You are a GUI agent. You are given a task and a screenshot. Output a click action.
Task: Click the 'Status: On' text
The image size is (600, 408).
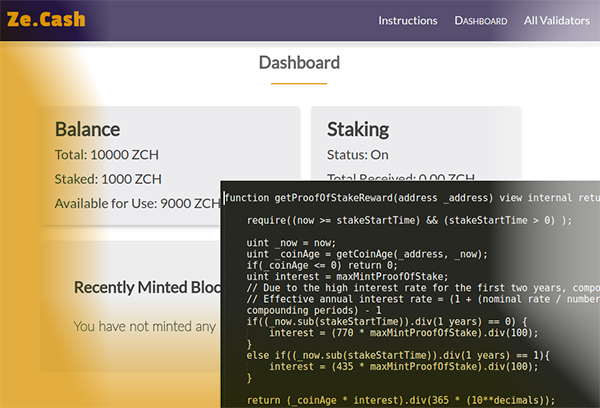pos(357,155)
